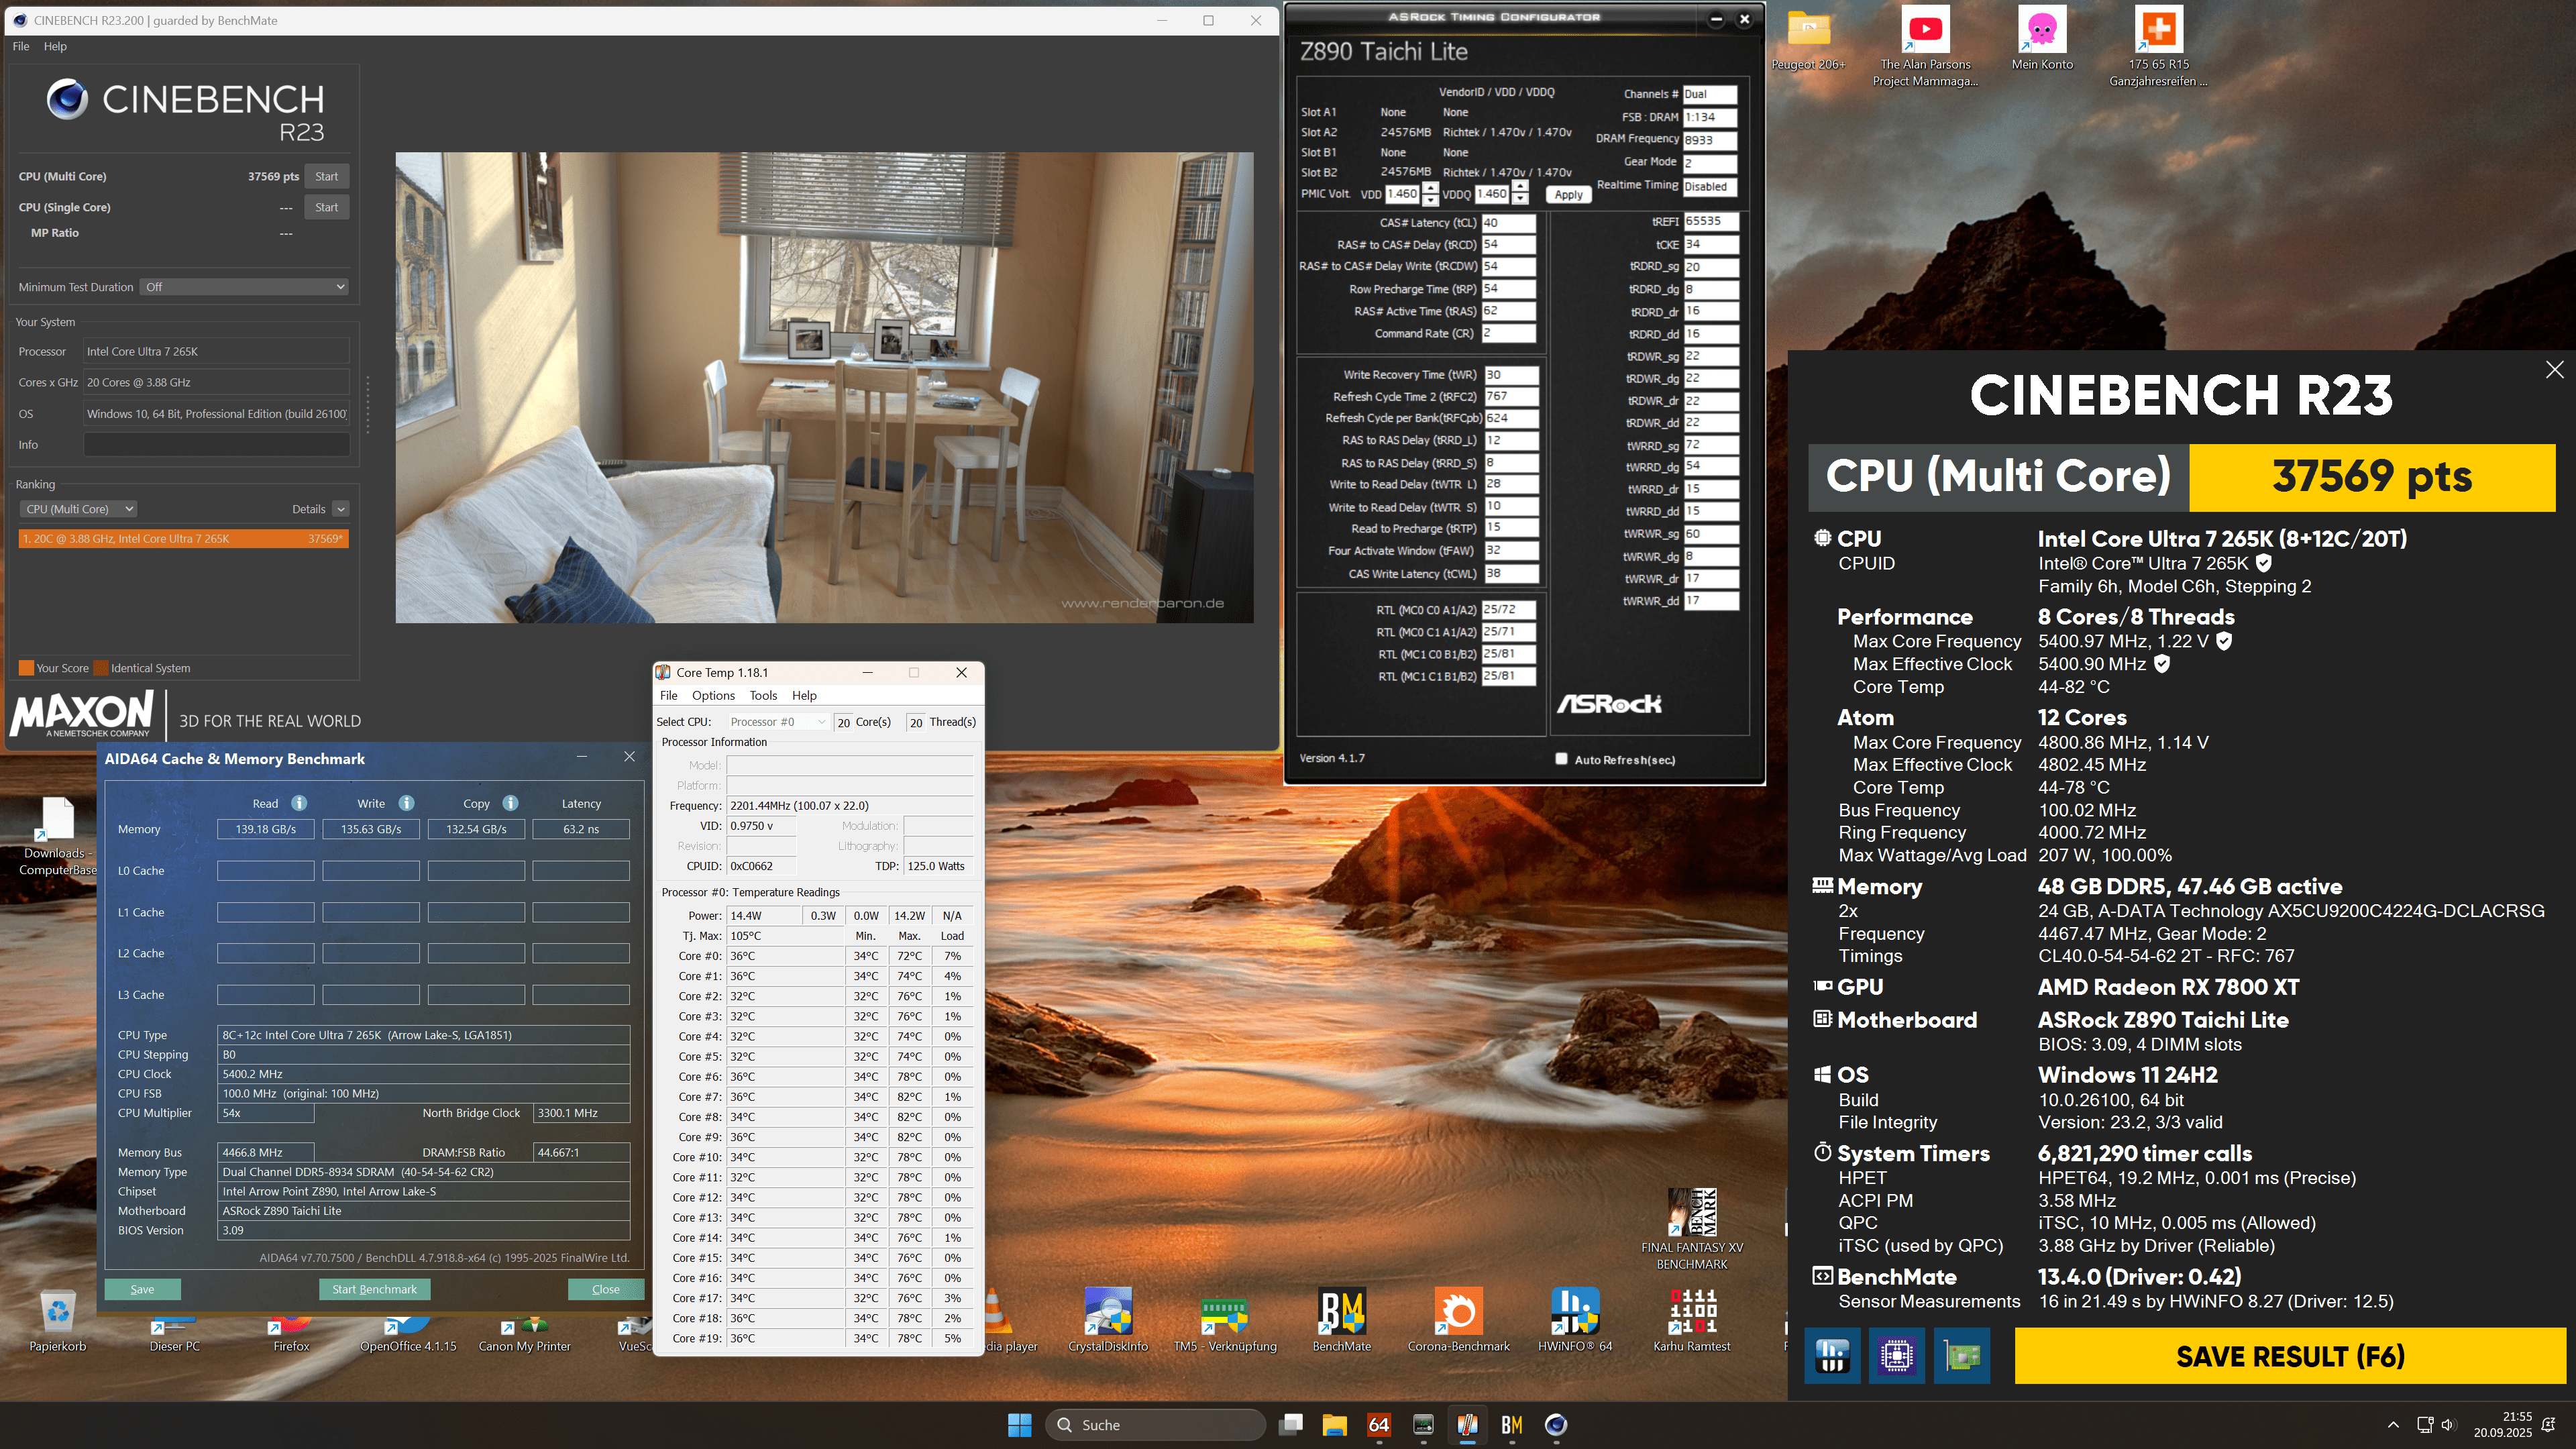The height and width of the screenshot is (1449, 2576).
Task: Open HWiNFO icon in BenchMate result panel
Action: click(1832, 1356)
